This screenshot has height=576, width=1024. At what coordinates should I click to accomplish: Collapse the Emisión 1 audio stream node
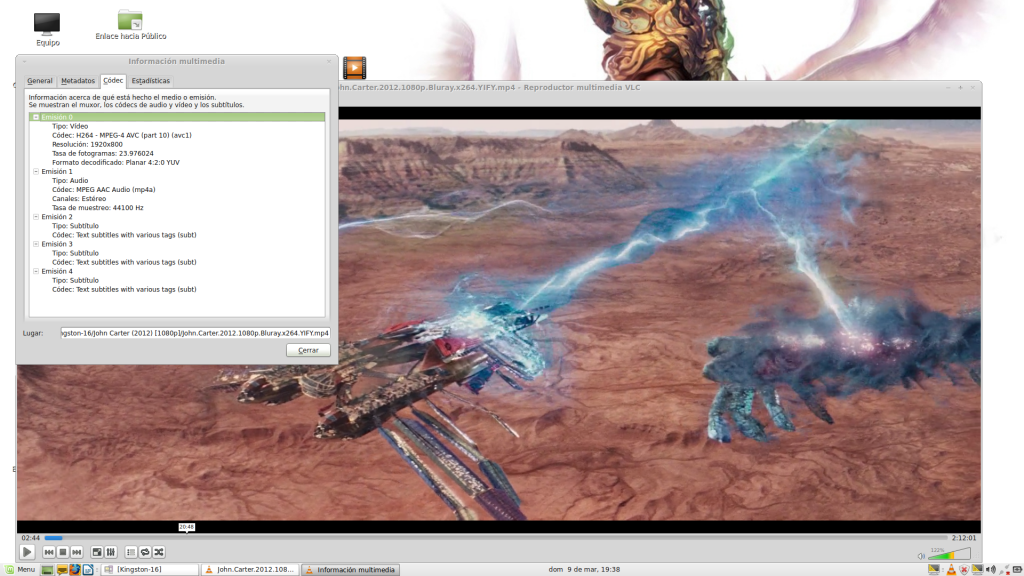click(36, 172)
